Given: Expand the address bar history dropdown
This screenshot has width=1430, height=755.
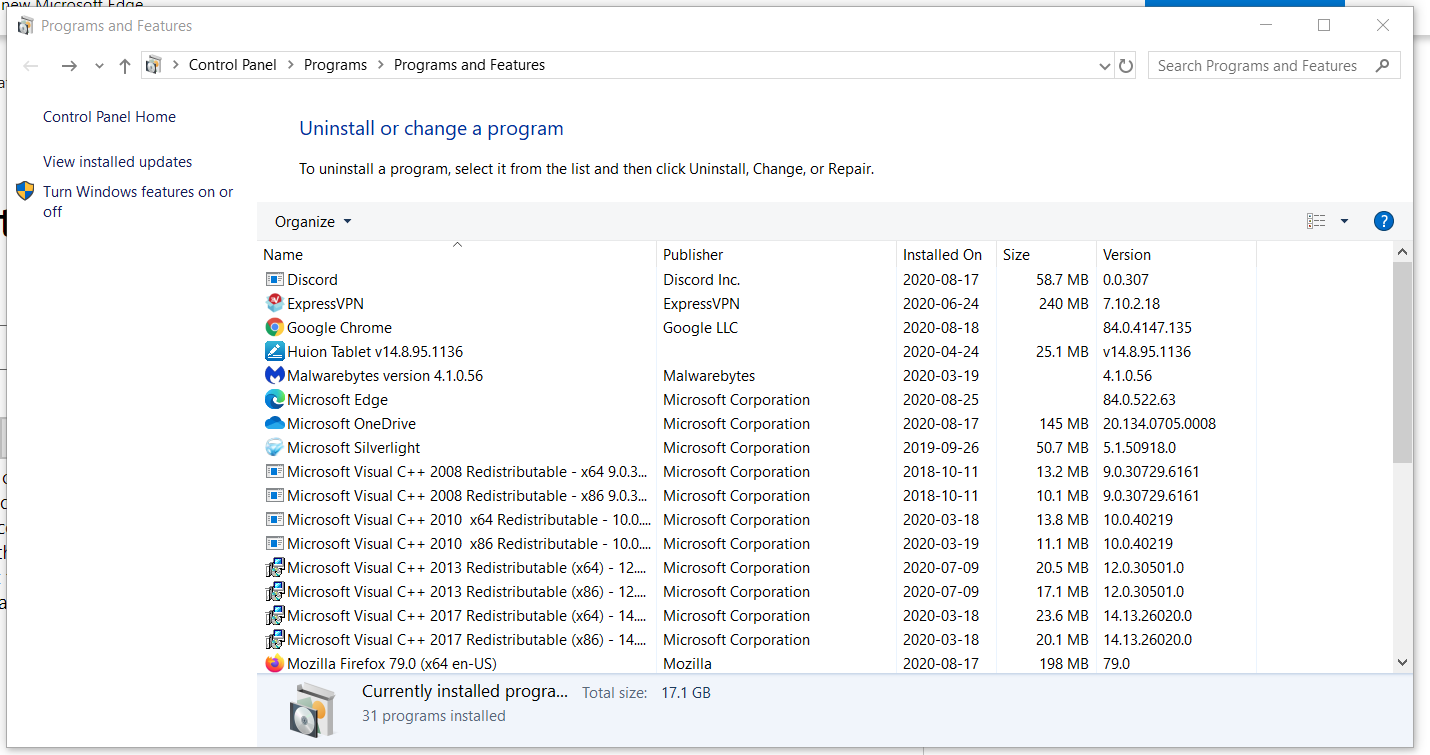Looking at the screenshot, I should [x=1104, y=66].
